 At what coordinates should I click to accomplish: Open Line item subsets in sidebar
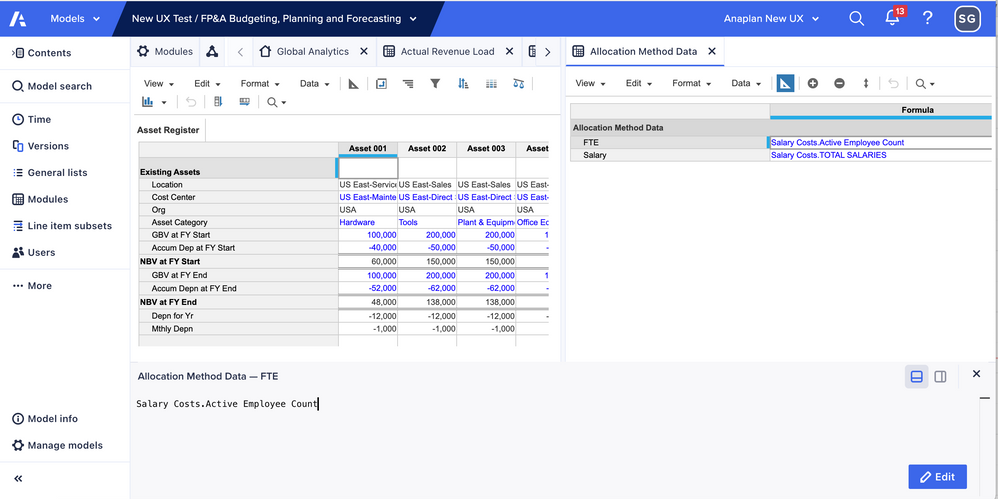(62, 226)
